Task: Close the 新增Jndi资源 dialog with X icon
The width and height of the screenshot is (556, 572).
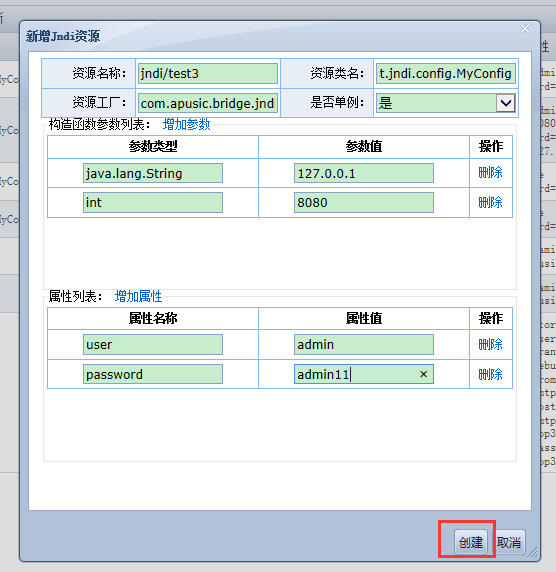Action: pos(525,28)
